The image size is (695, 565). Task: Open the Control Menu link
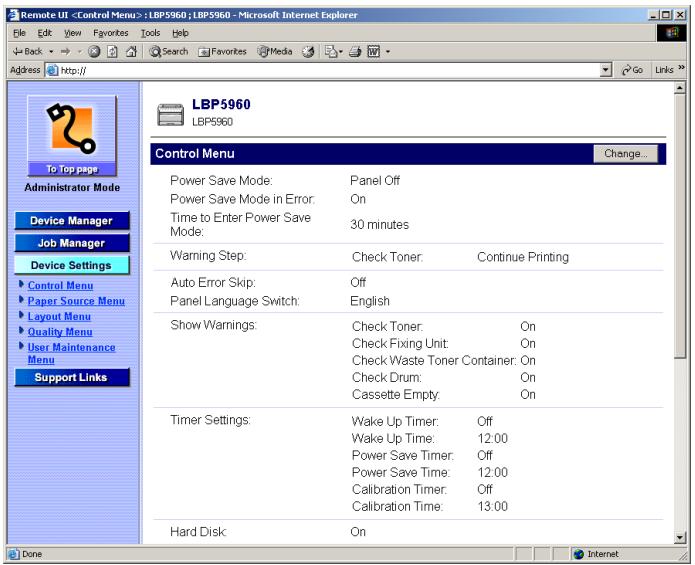[x=60, y=286]
